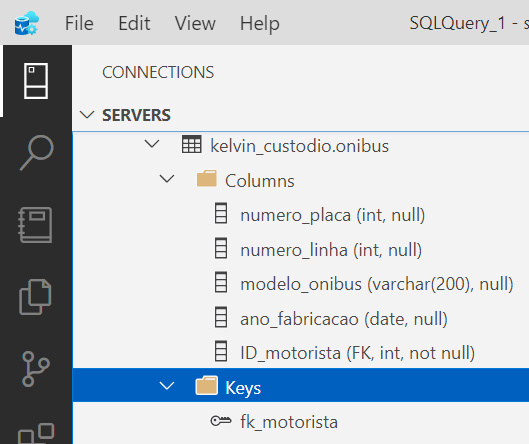
Task: Open the Extensions icon in the activity bar
Action: (36, 434)
